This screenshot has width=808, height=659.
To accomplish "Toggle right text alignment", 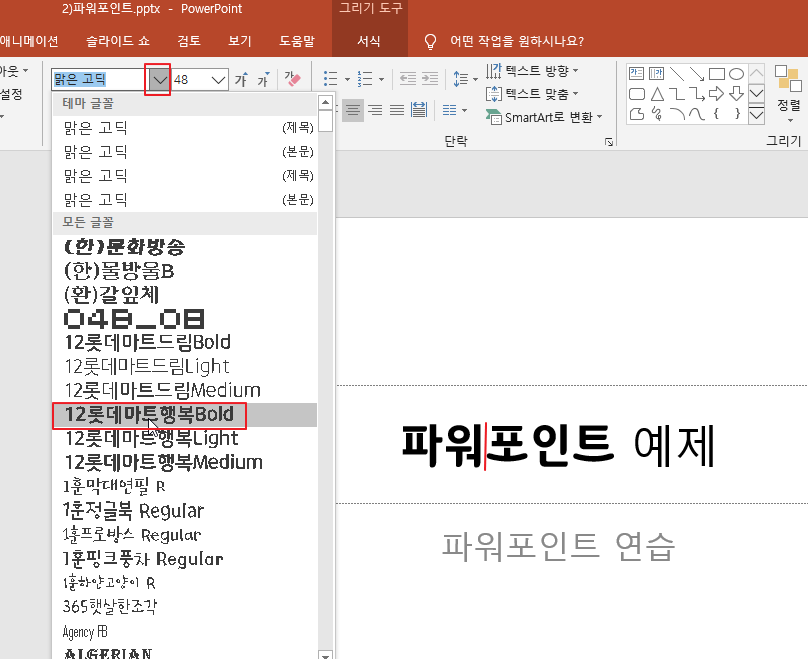I will coord(375,110).
